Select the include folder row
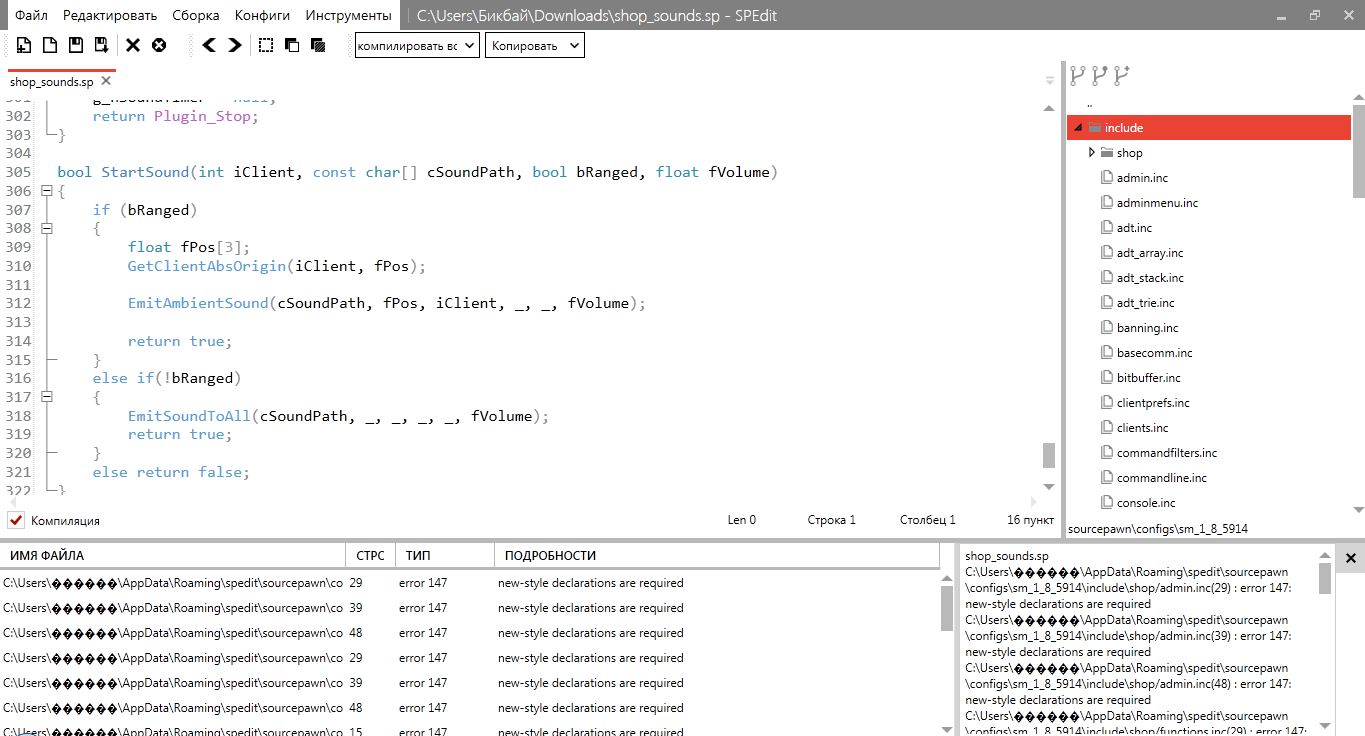This screenshot has height=736, width=1365. [x=1209, y=128]
